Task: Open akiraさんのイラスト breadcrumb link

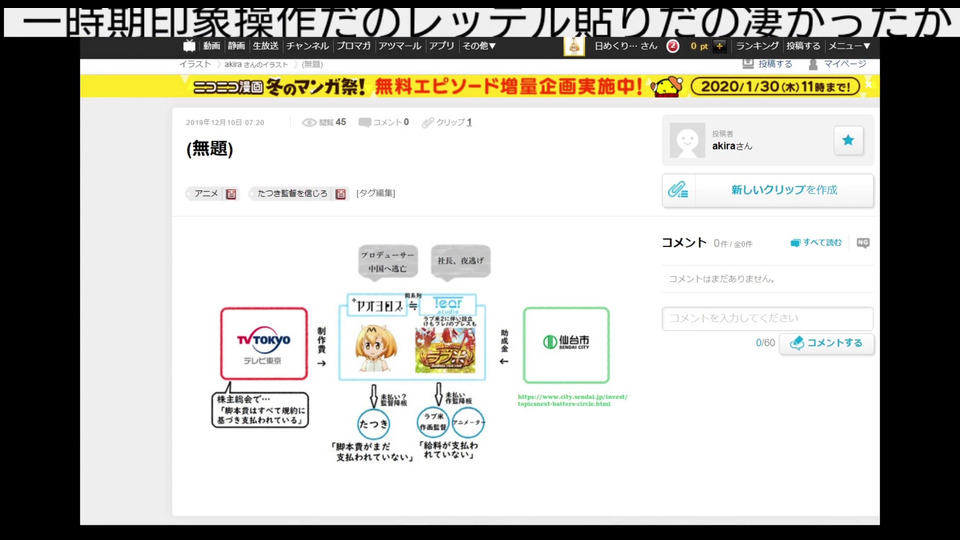Action: 256,64
